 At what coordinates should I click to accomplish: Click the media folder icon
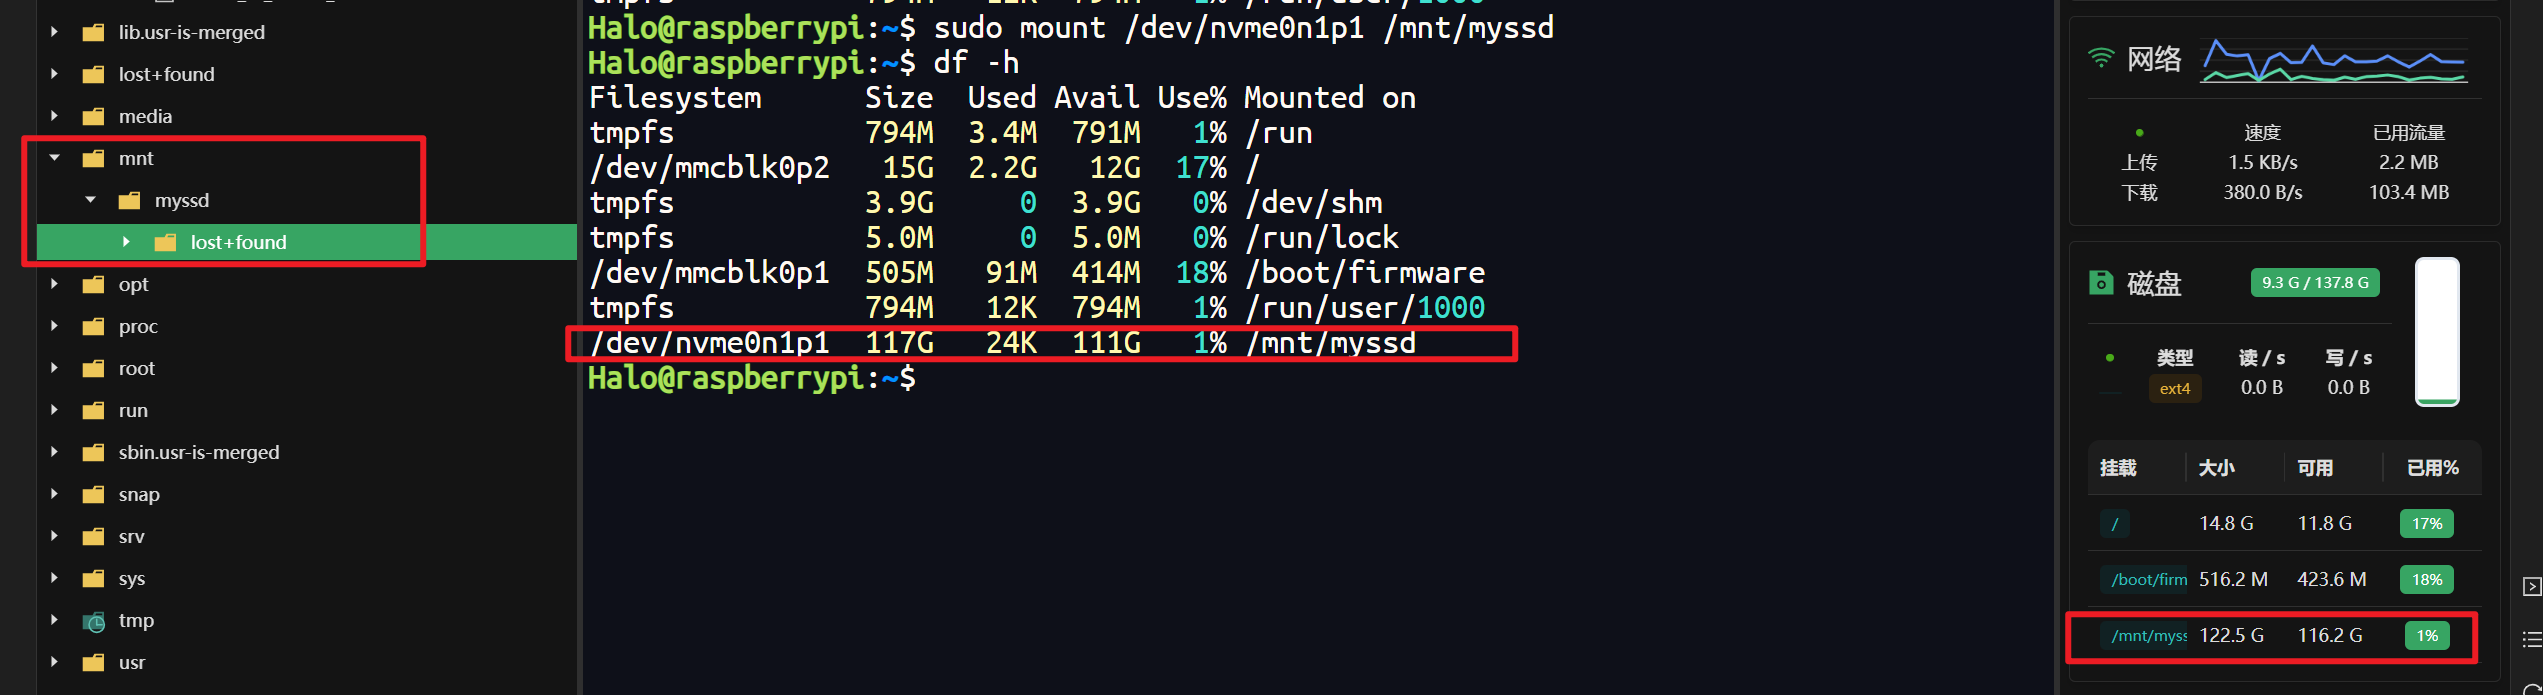pos(93,117)
